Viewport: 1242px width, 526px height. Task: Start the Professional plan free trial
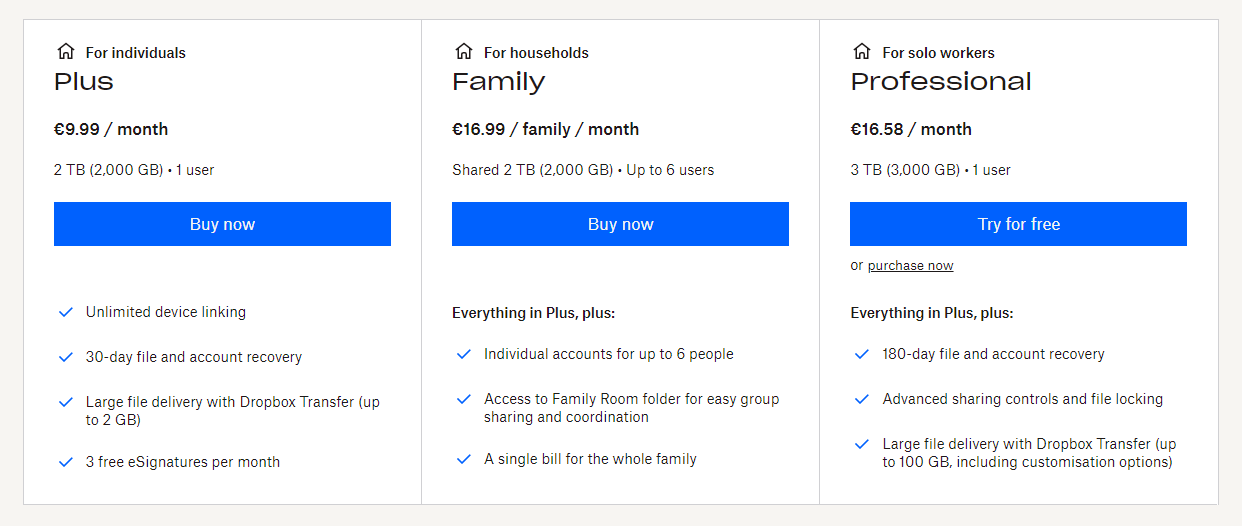tap(1018, 224)
